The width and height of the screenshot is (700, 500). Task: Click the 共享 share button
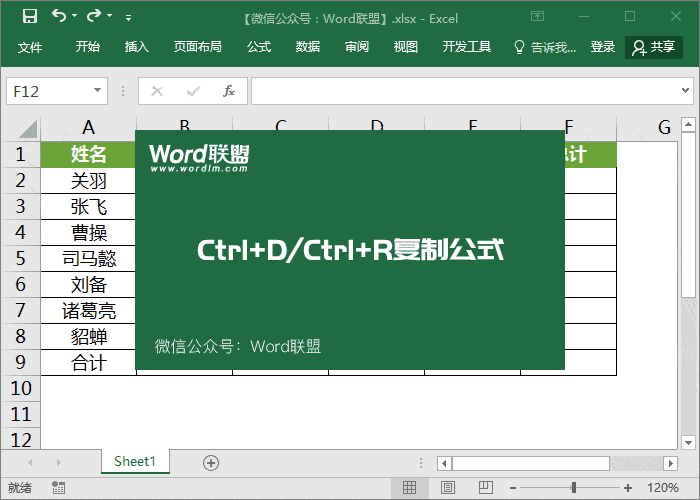653,47
